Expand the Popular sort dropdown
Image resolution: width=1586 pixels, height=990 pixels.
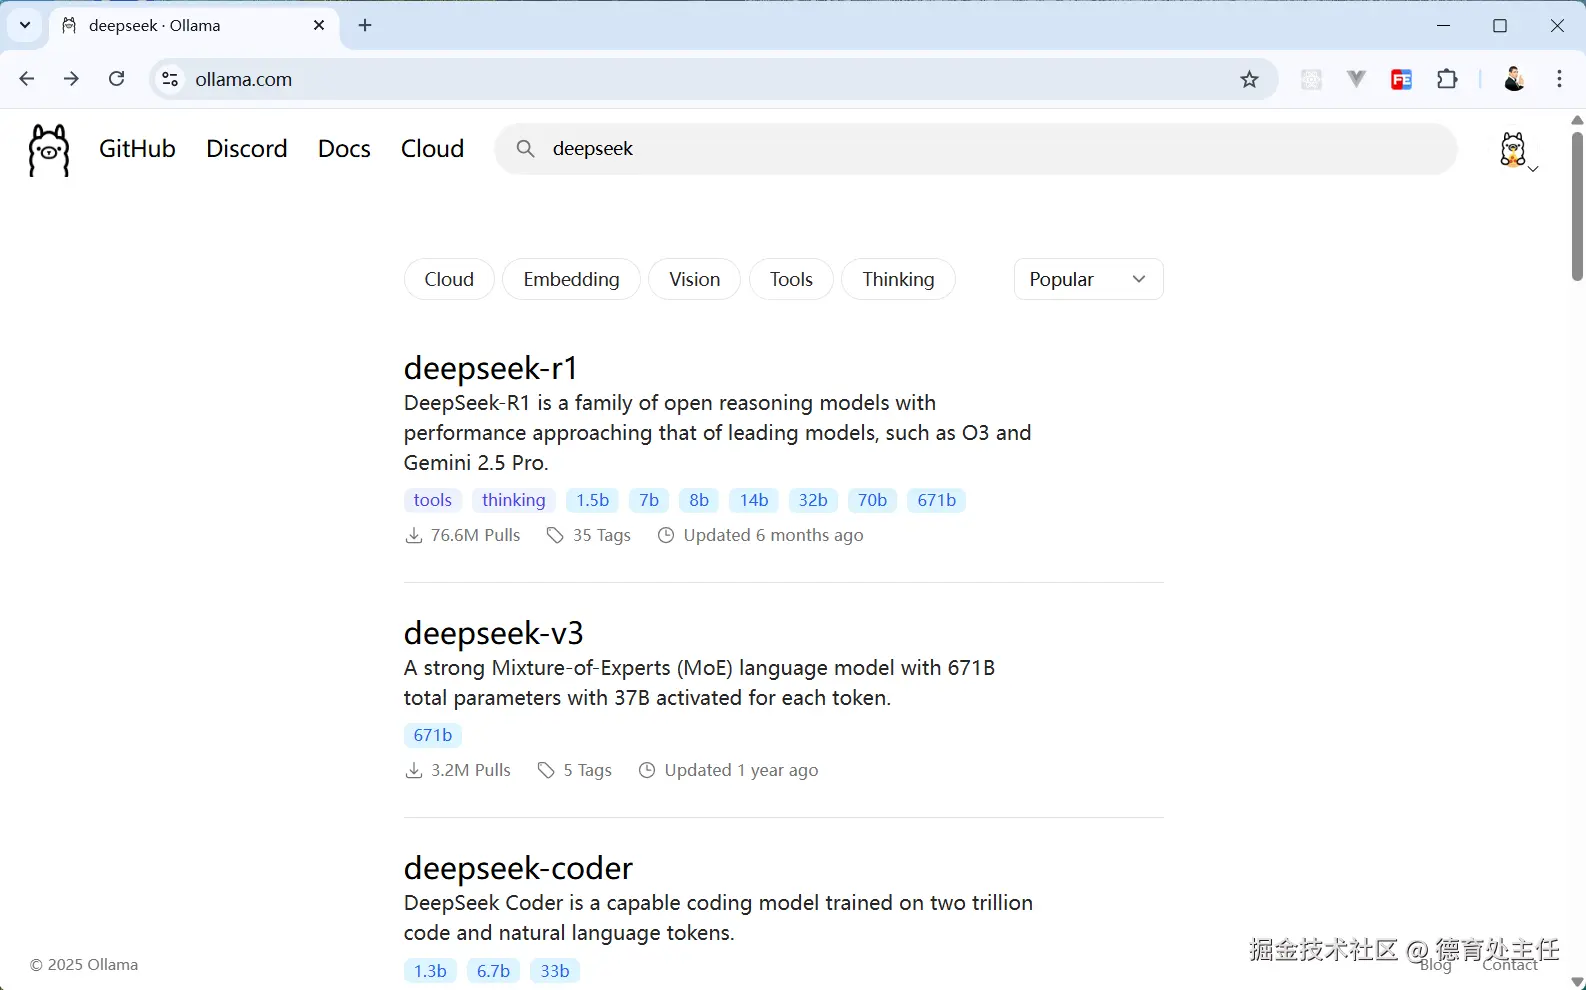coord(1088,279)
